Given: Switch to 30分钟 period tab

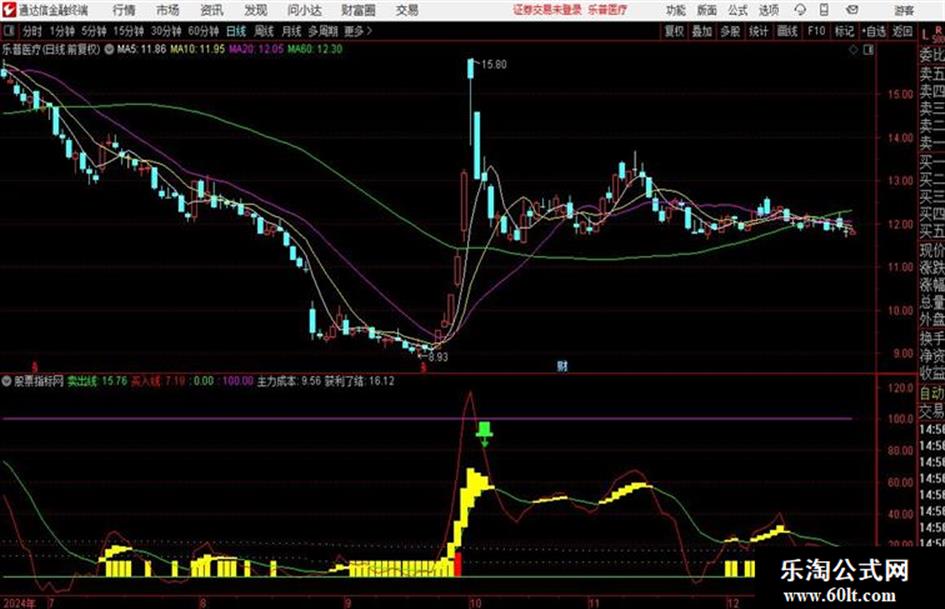Looking at the screenshot, I should click(x=166, y=31).
